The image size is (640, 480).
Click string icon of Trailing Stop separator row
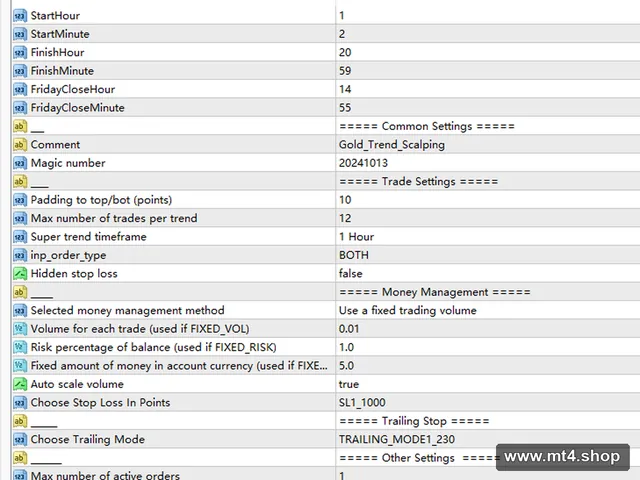[20, 421]
